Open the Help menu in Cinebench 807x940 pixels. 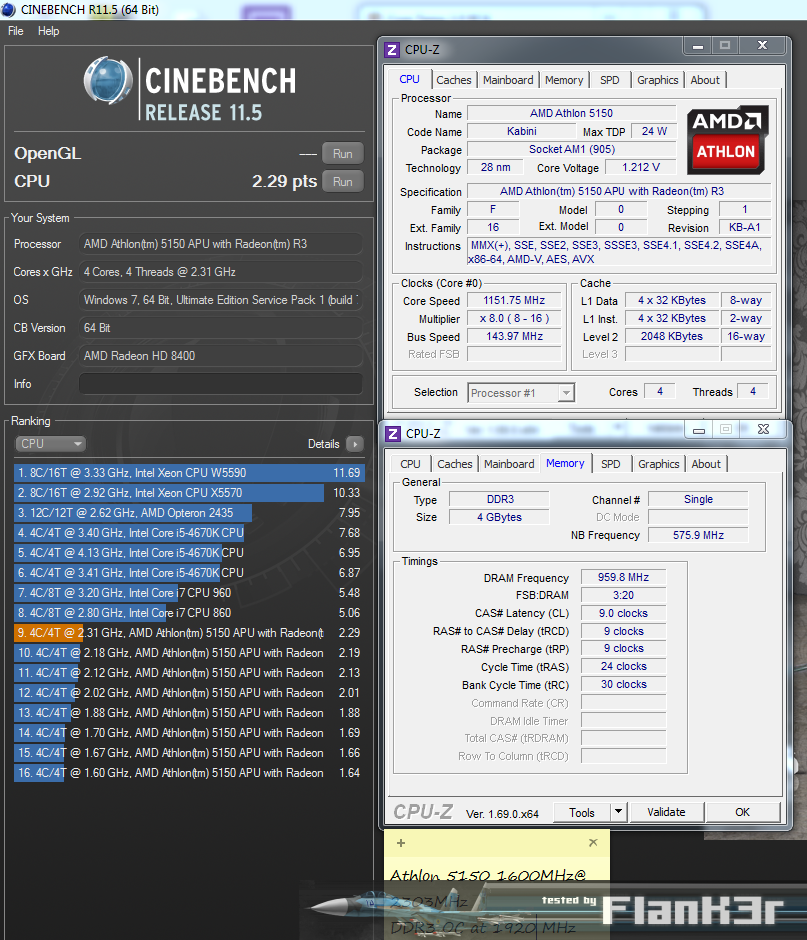coord(49,31)
